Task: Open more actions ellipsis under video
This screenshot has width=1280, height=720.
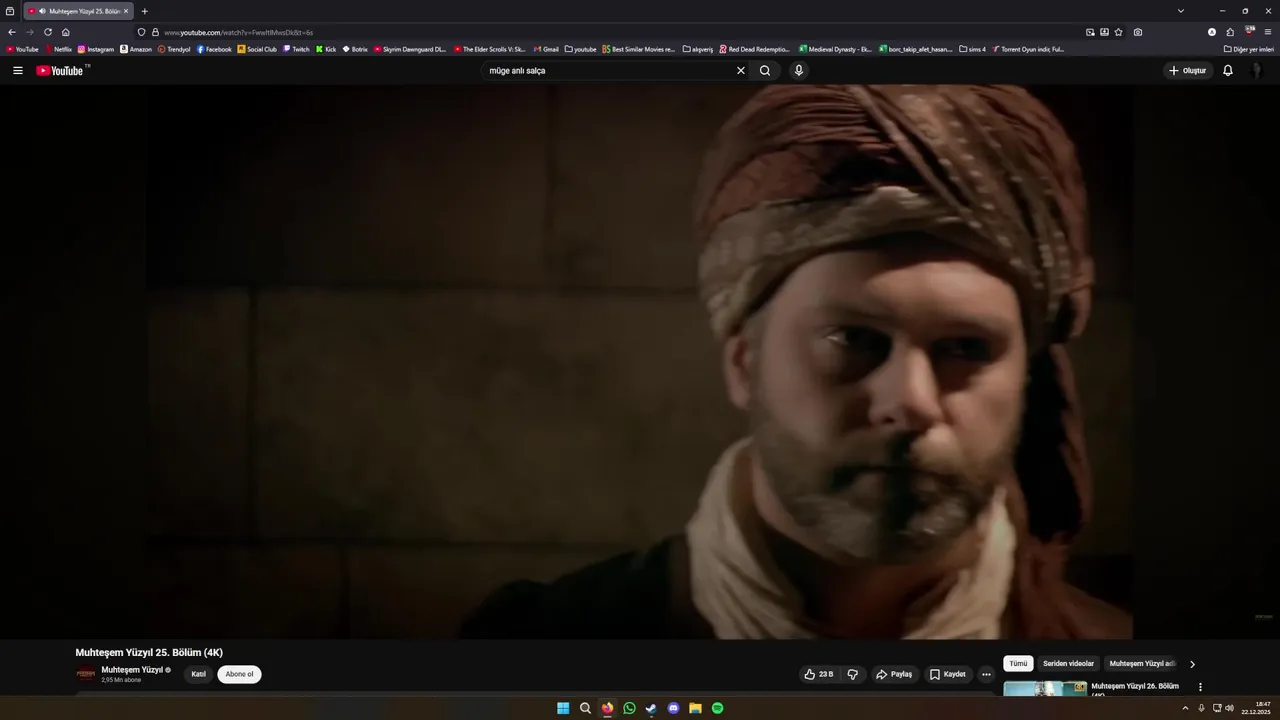Action: 986,674
